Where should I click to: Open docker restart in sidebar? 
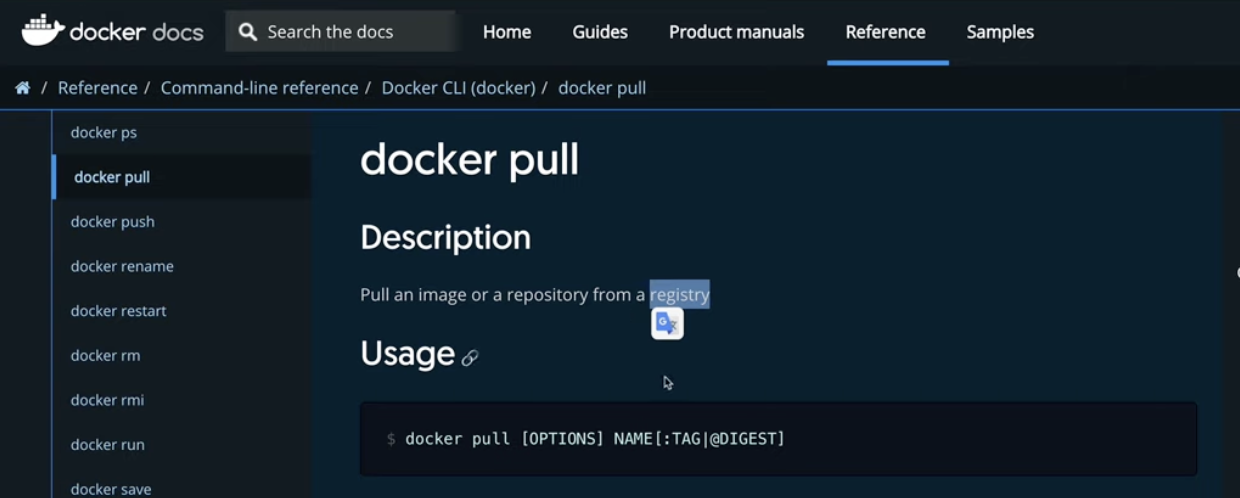pyautogui.click(x=119, y=311)
